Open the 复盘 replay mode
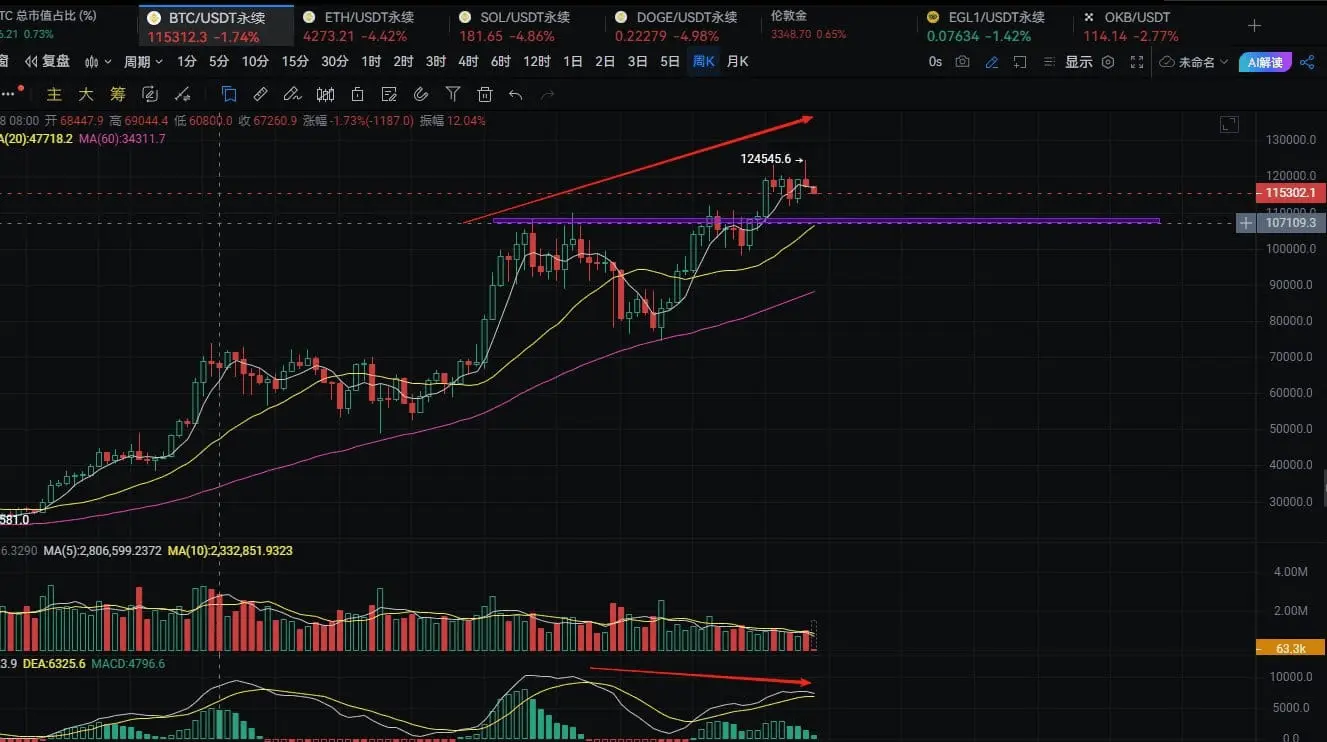The height and width of the screenshot is (742, 1327). [47, 61]
